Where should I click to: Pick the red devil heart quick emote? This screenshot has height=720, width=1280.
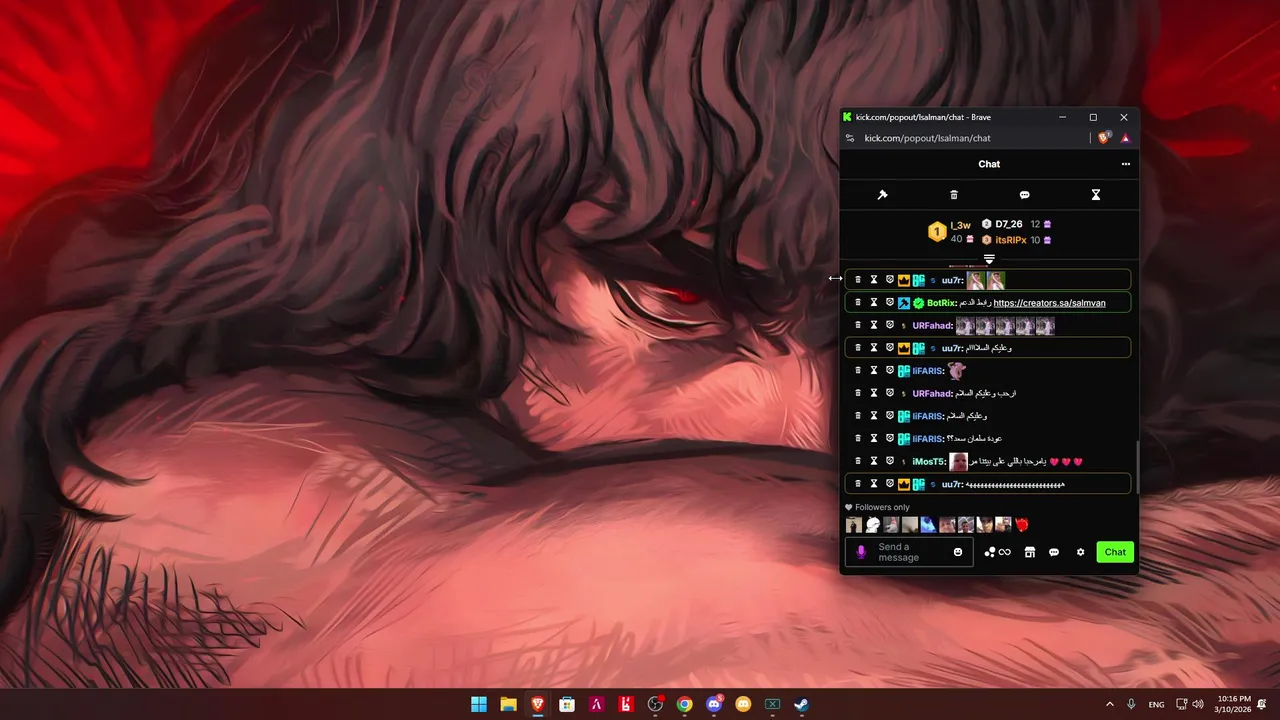(1021, 524)
